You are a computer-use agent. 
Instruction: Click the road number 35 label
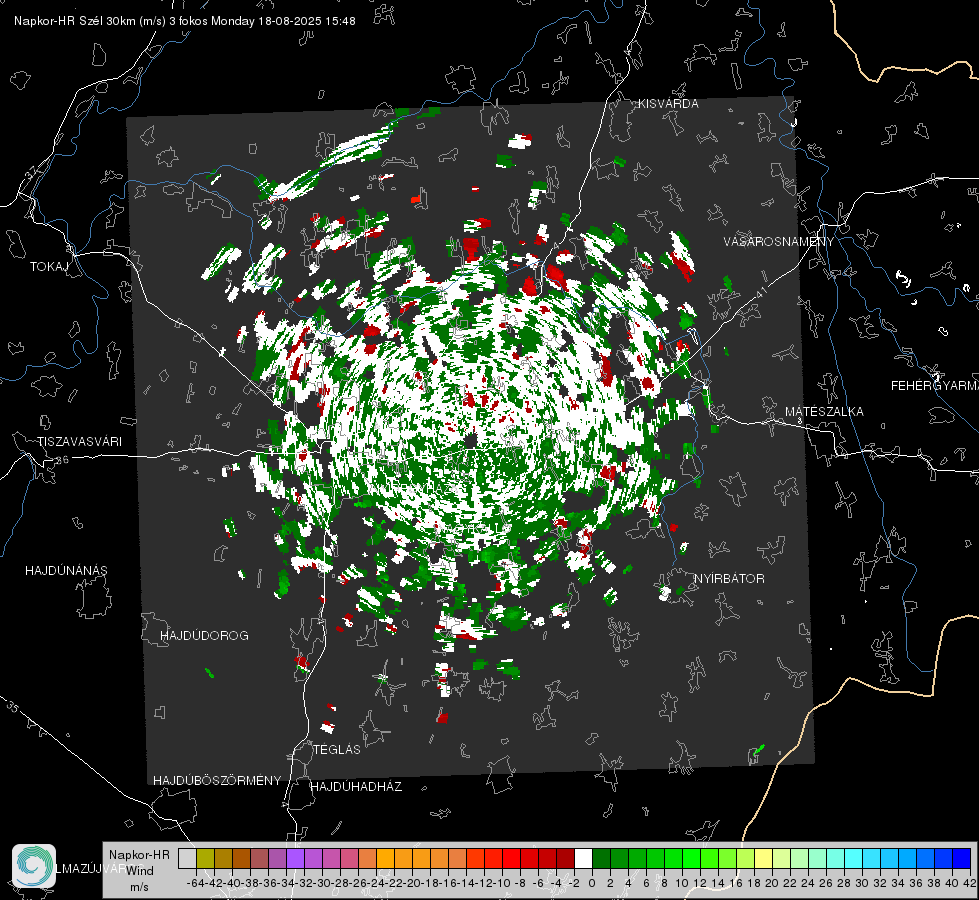coord(13,708)
